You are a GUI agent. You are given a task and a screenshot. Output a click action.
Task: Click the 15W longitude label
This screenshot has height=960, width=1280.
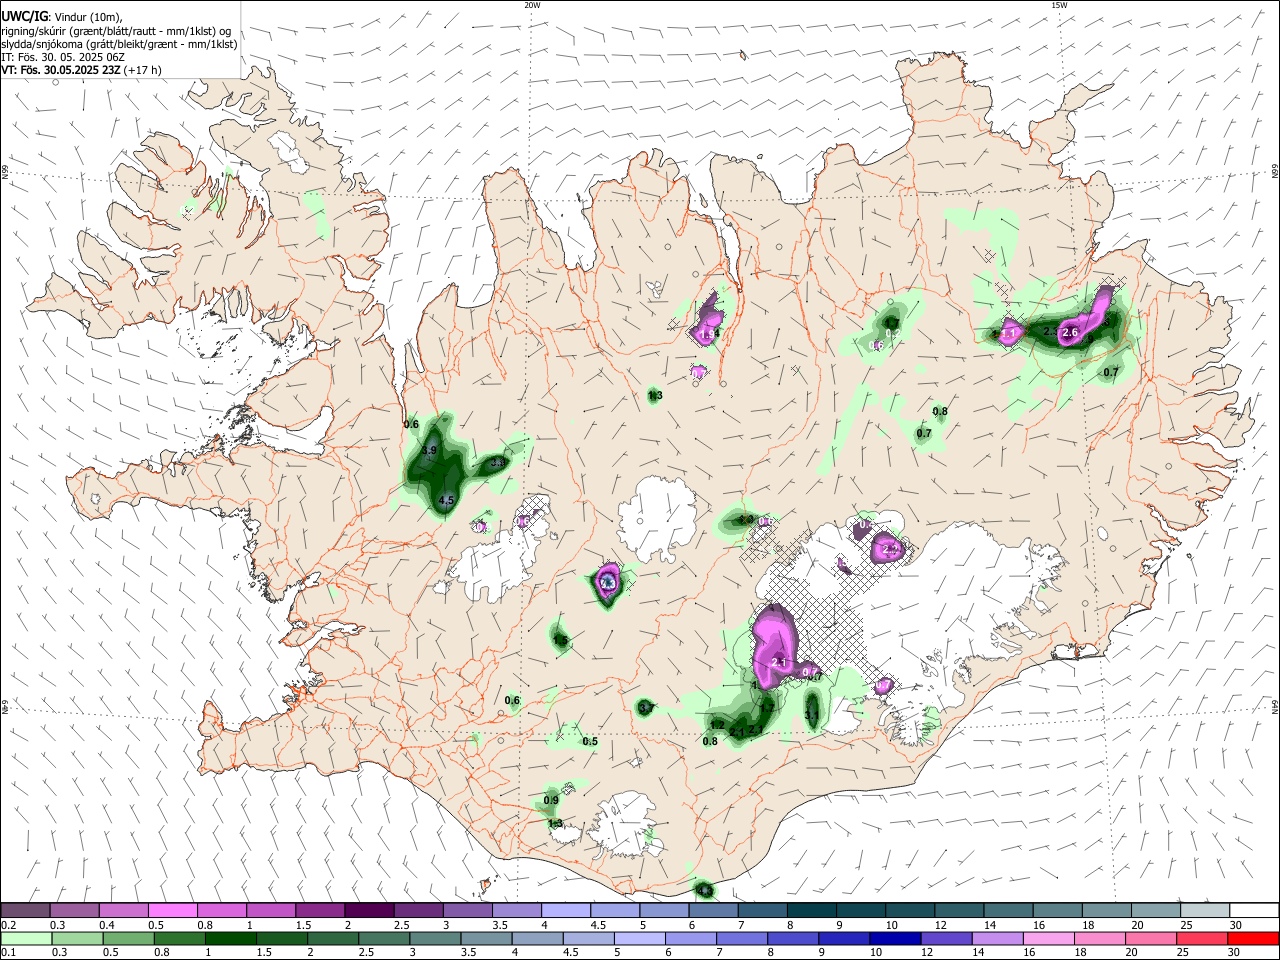[1059, 4]
